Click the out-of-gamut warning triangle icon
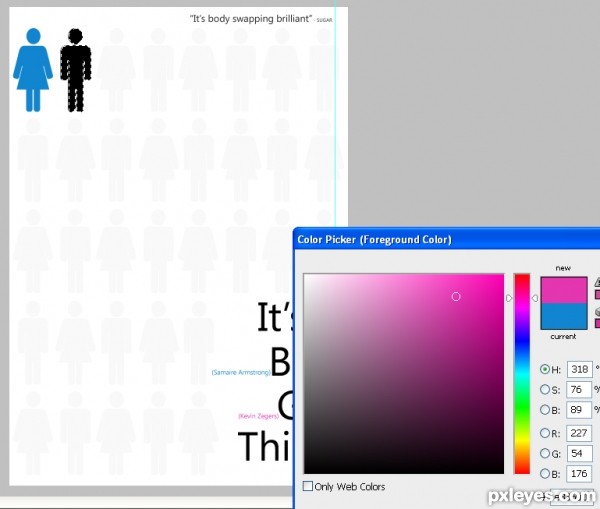This screenshot has height=509, width=600. pyautogui.click(x=597, y=282)
